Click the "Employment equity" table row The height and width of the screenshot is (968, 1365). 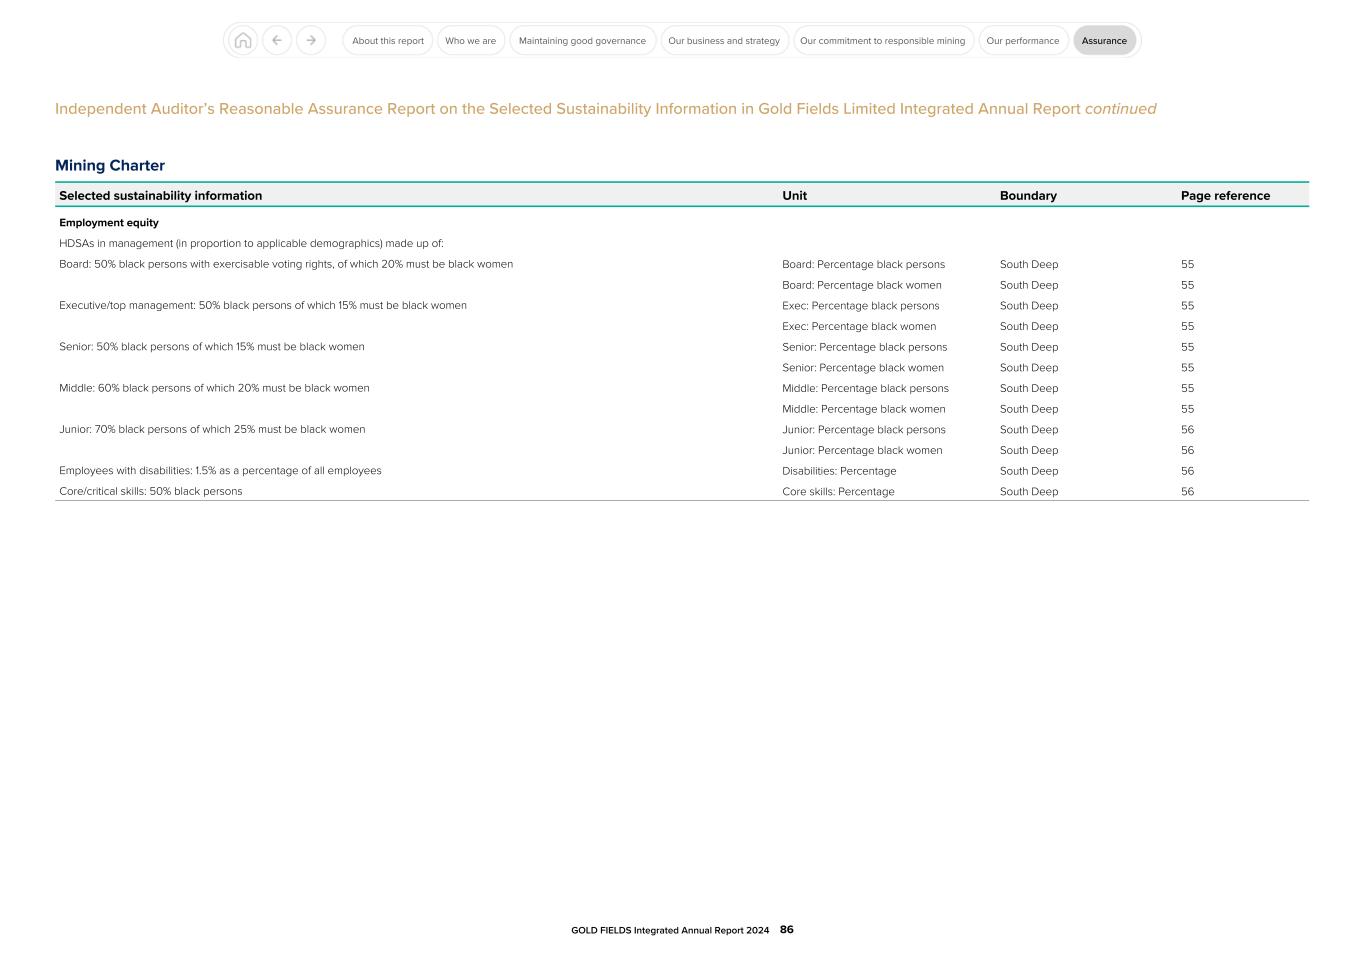tap(109, 222)
